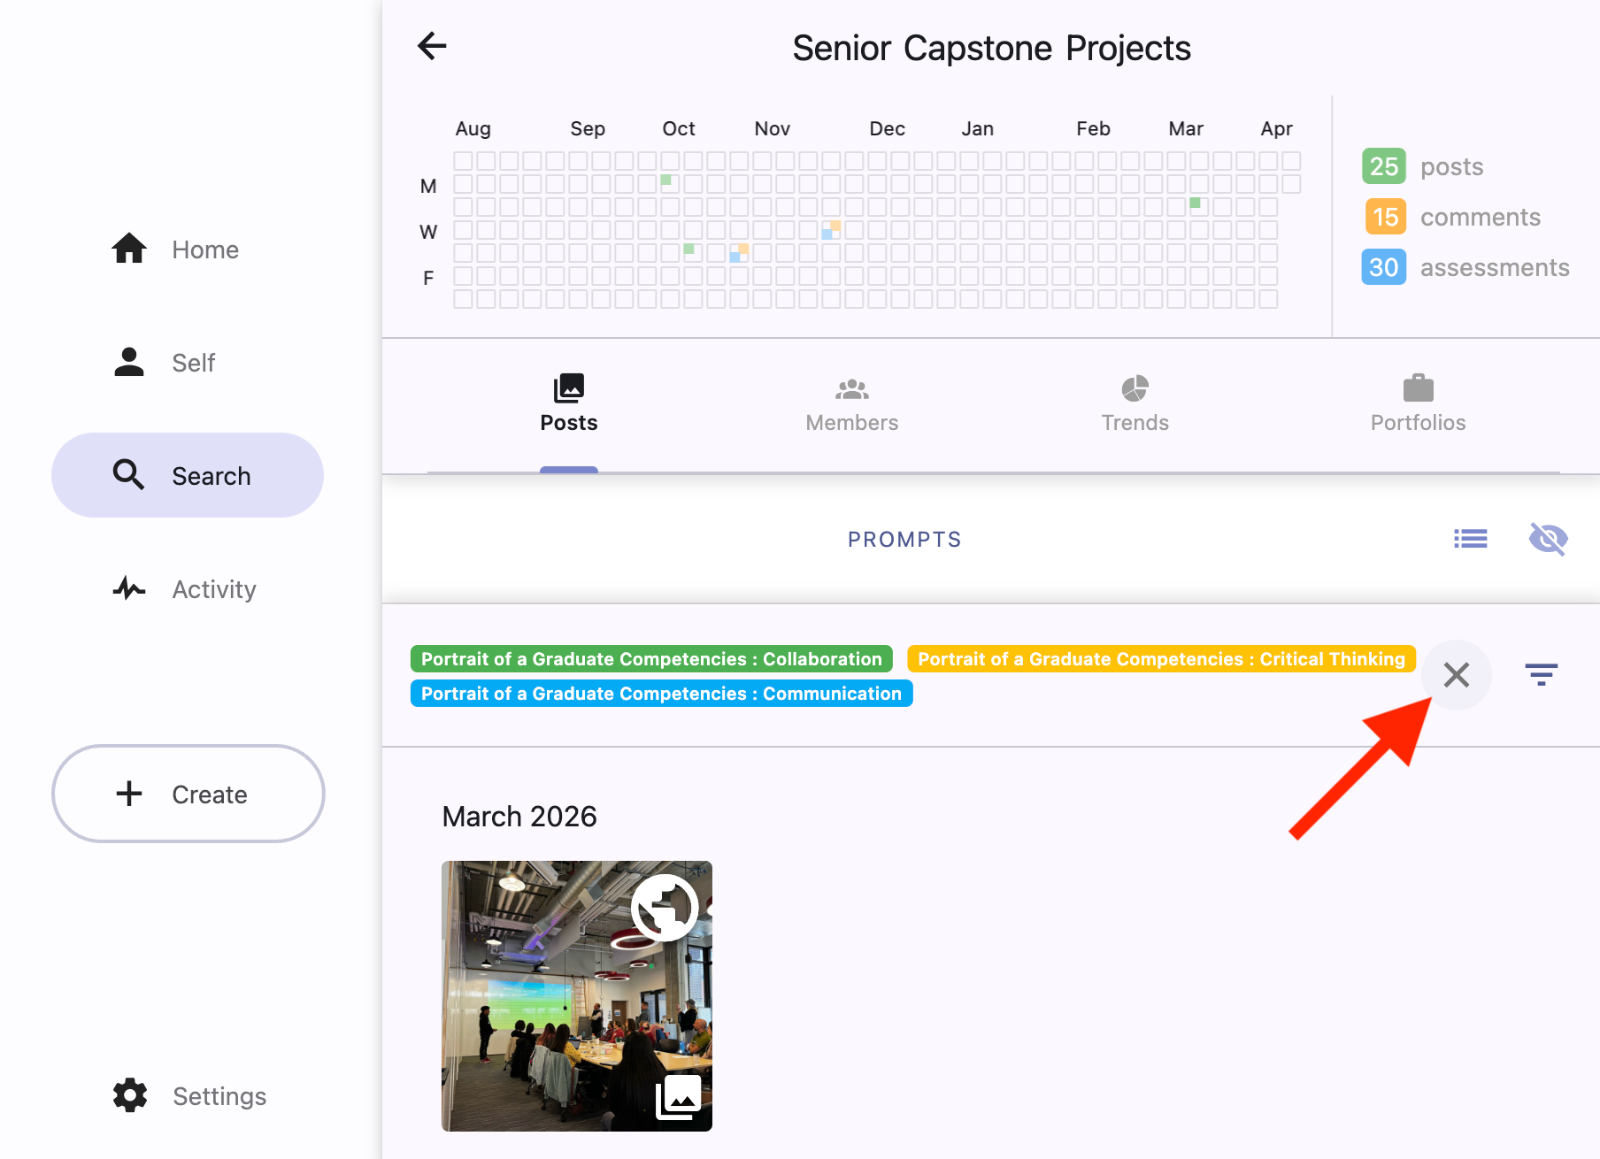
Task: Clear the selected competency filters
Action: tap(1456, 675)
